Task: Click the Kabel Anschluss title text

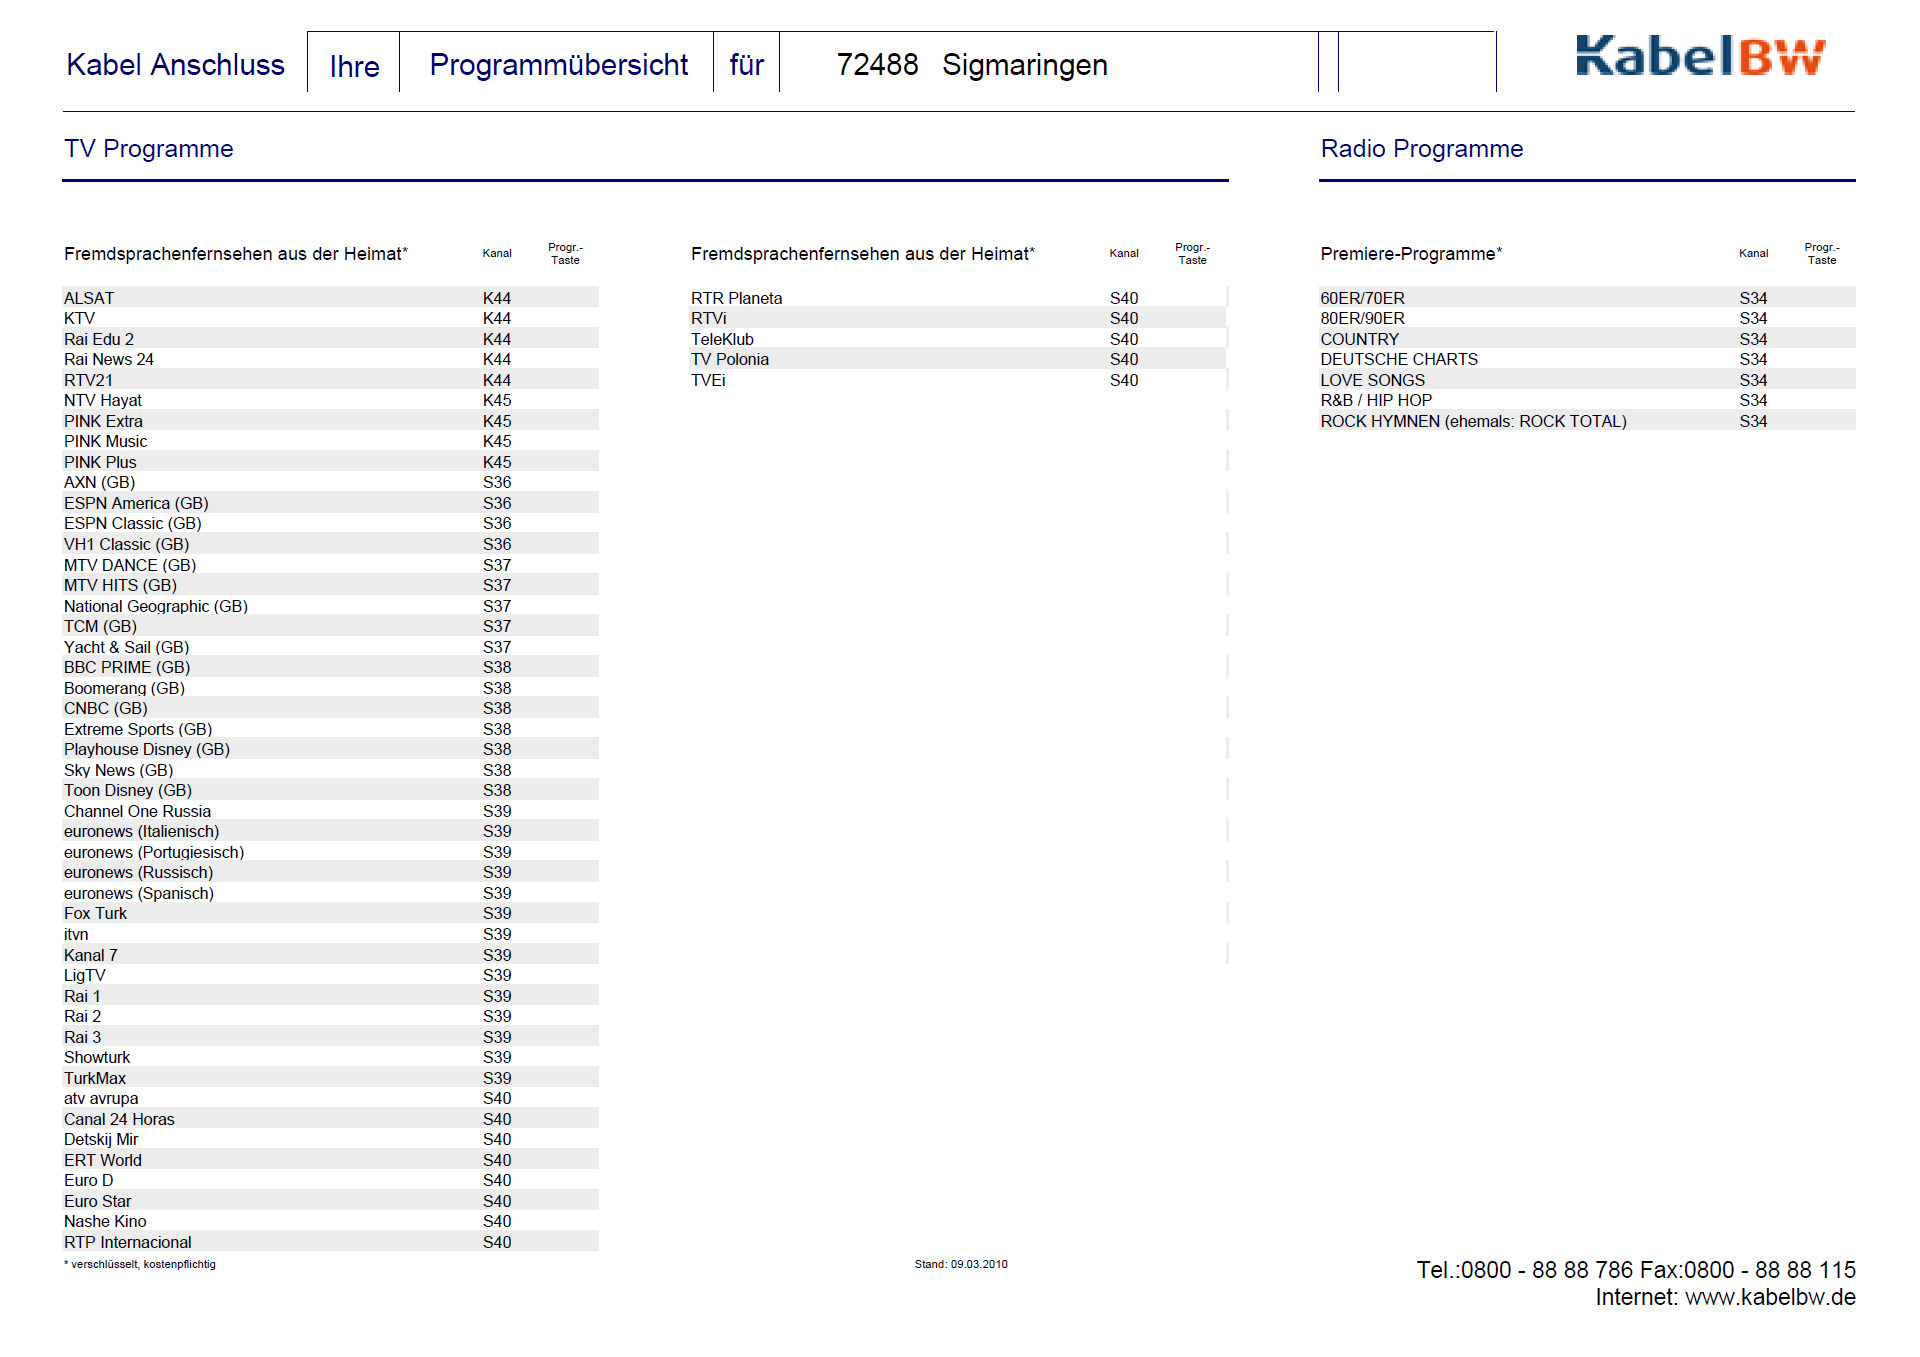Action: click(x=175, y=65)
